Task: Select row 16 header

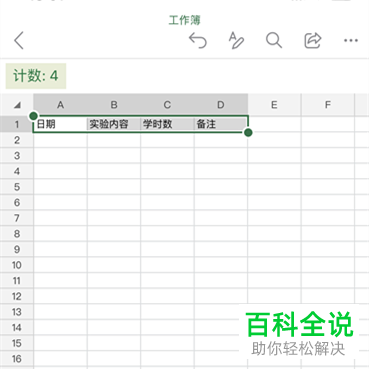Action: click(x=17, y=359)
